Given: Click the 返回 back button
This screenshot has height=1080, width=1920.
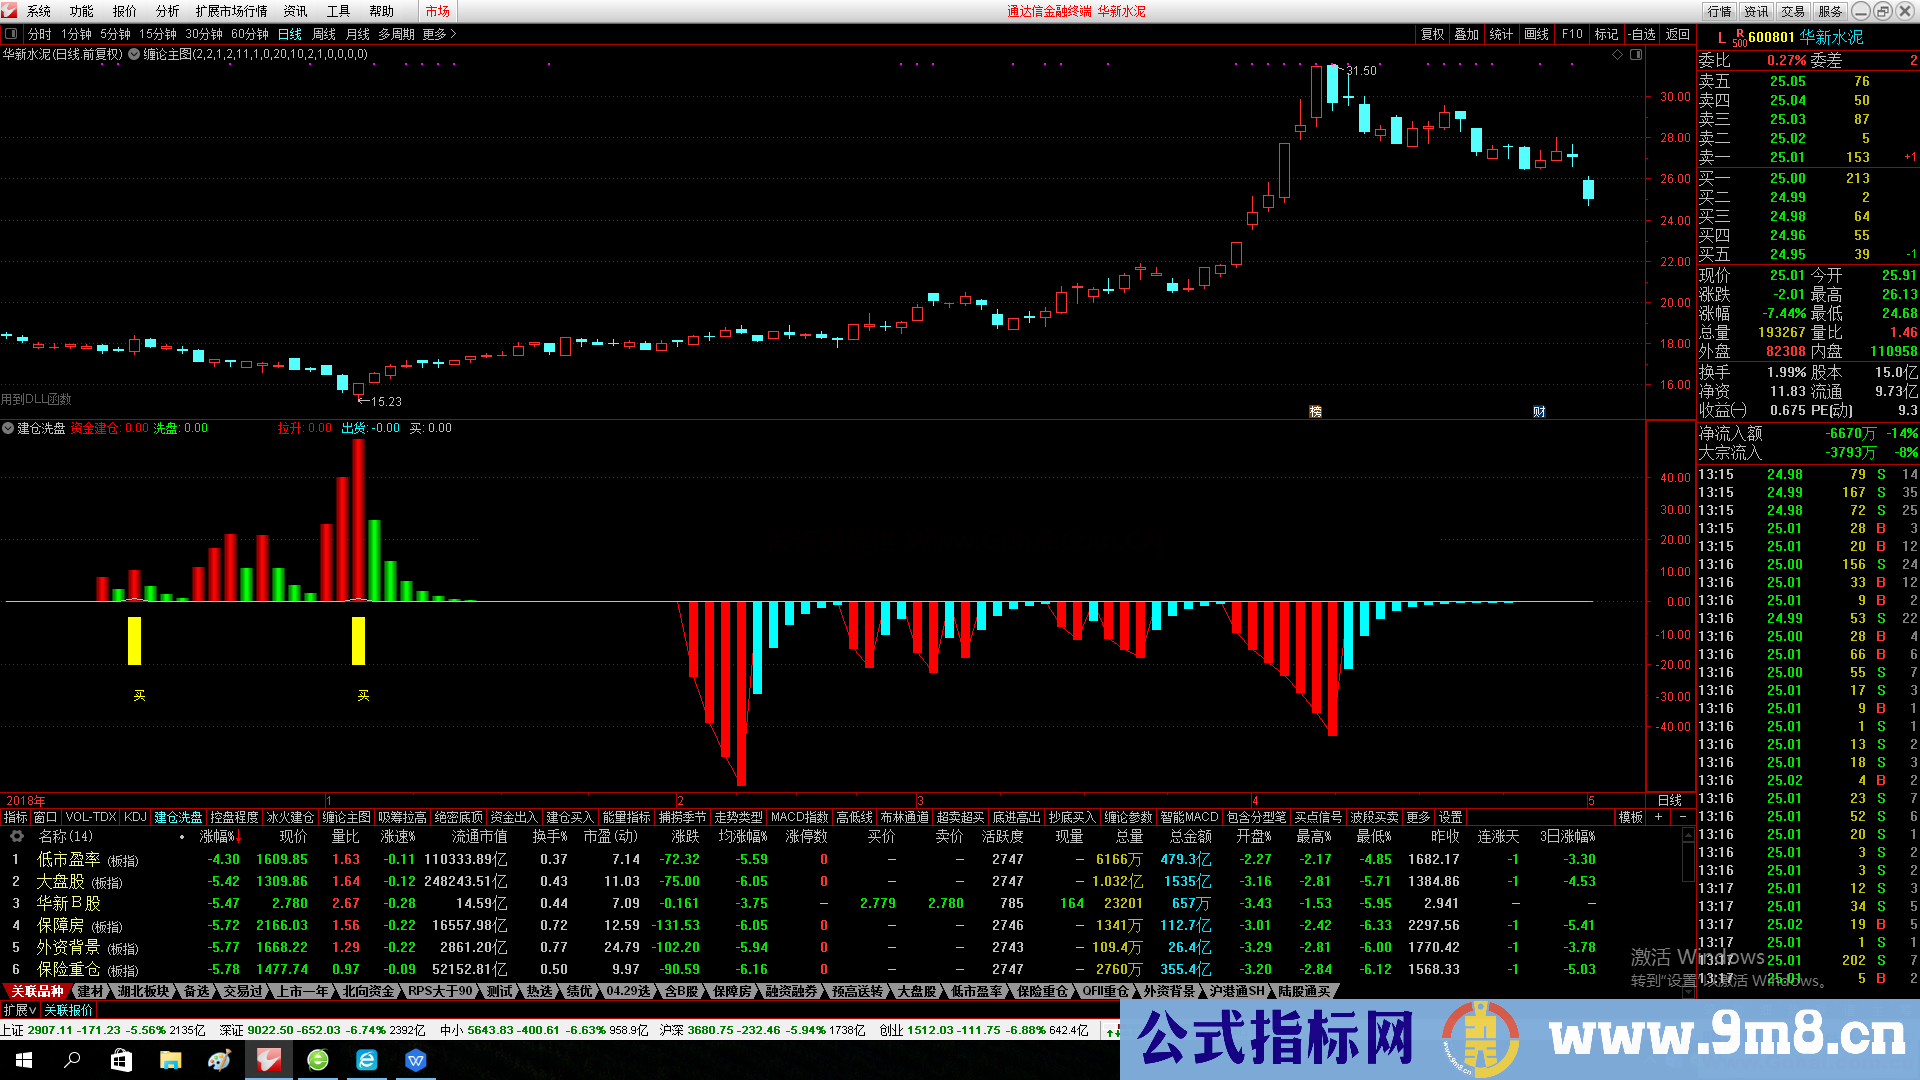Looking at the screenshot, I should tap(1677, 34).
